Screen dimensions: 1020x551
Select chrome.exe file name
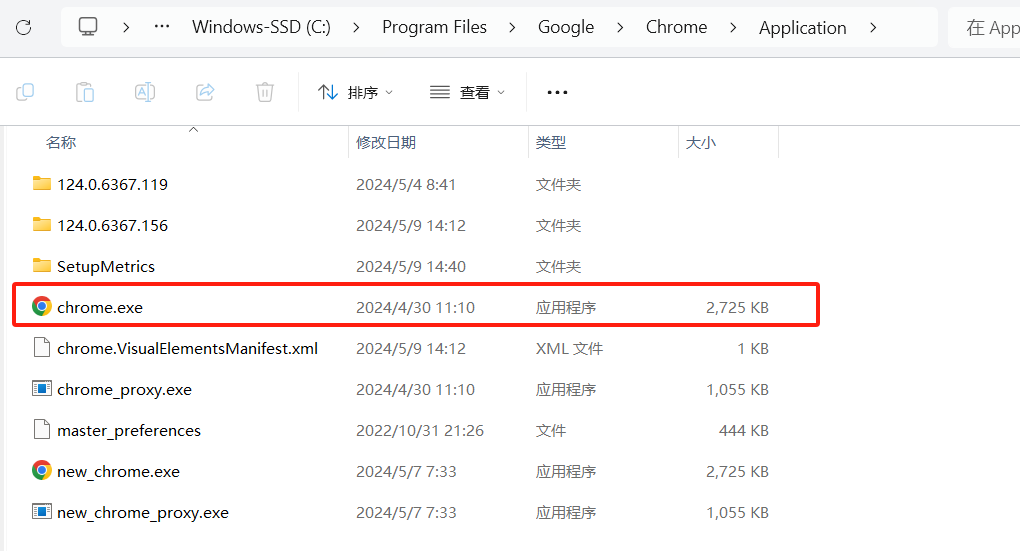click(100, 308)
